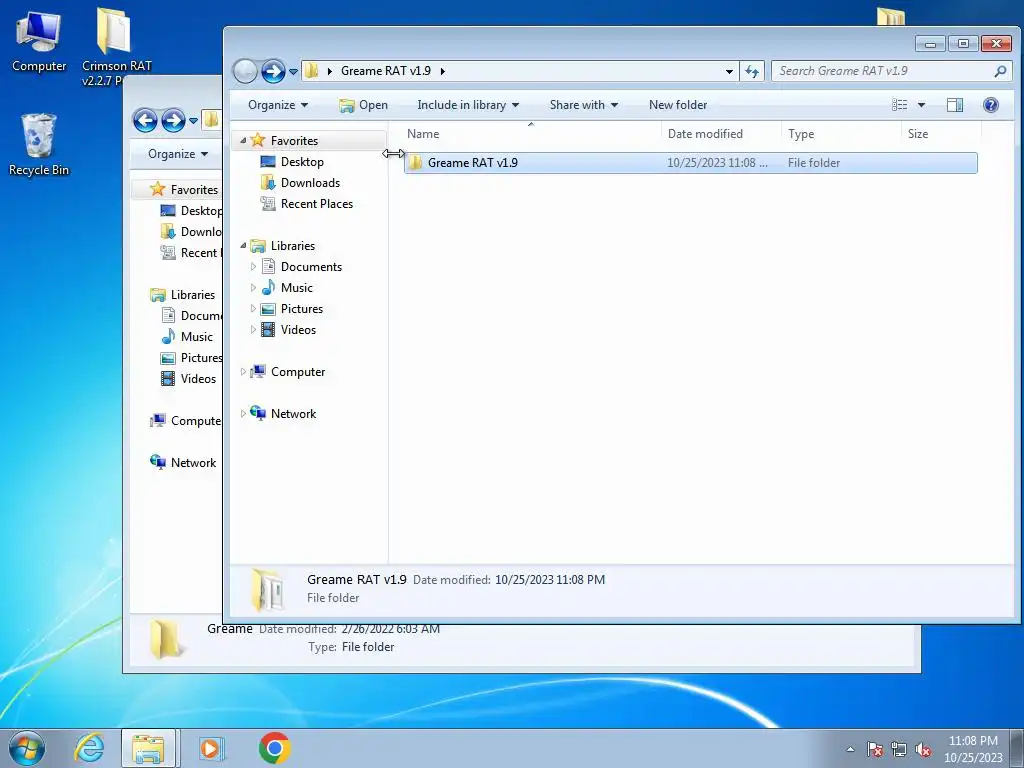
Task: Launch Google Chrome from taskbar
Action: click(x=274, y=748)
